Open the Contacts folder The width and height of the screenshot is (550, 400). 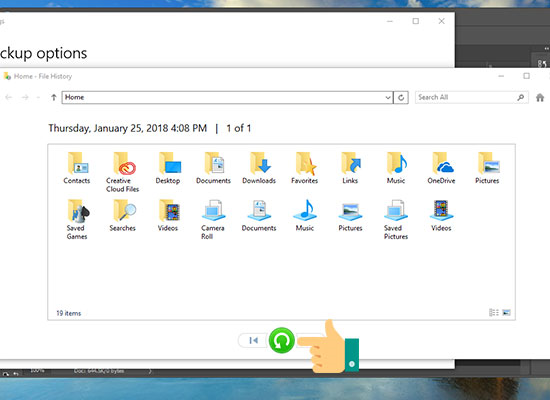[x=77, y=168]
